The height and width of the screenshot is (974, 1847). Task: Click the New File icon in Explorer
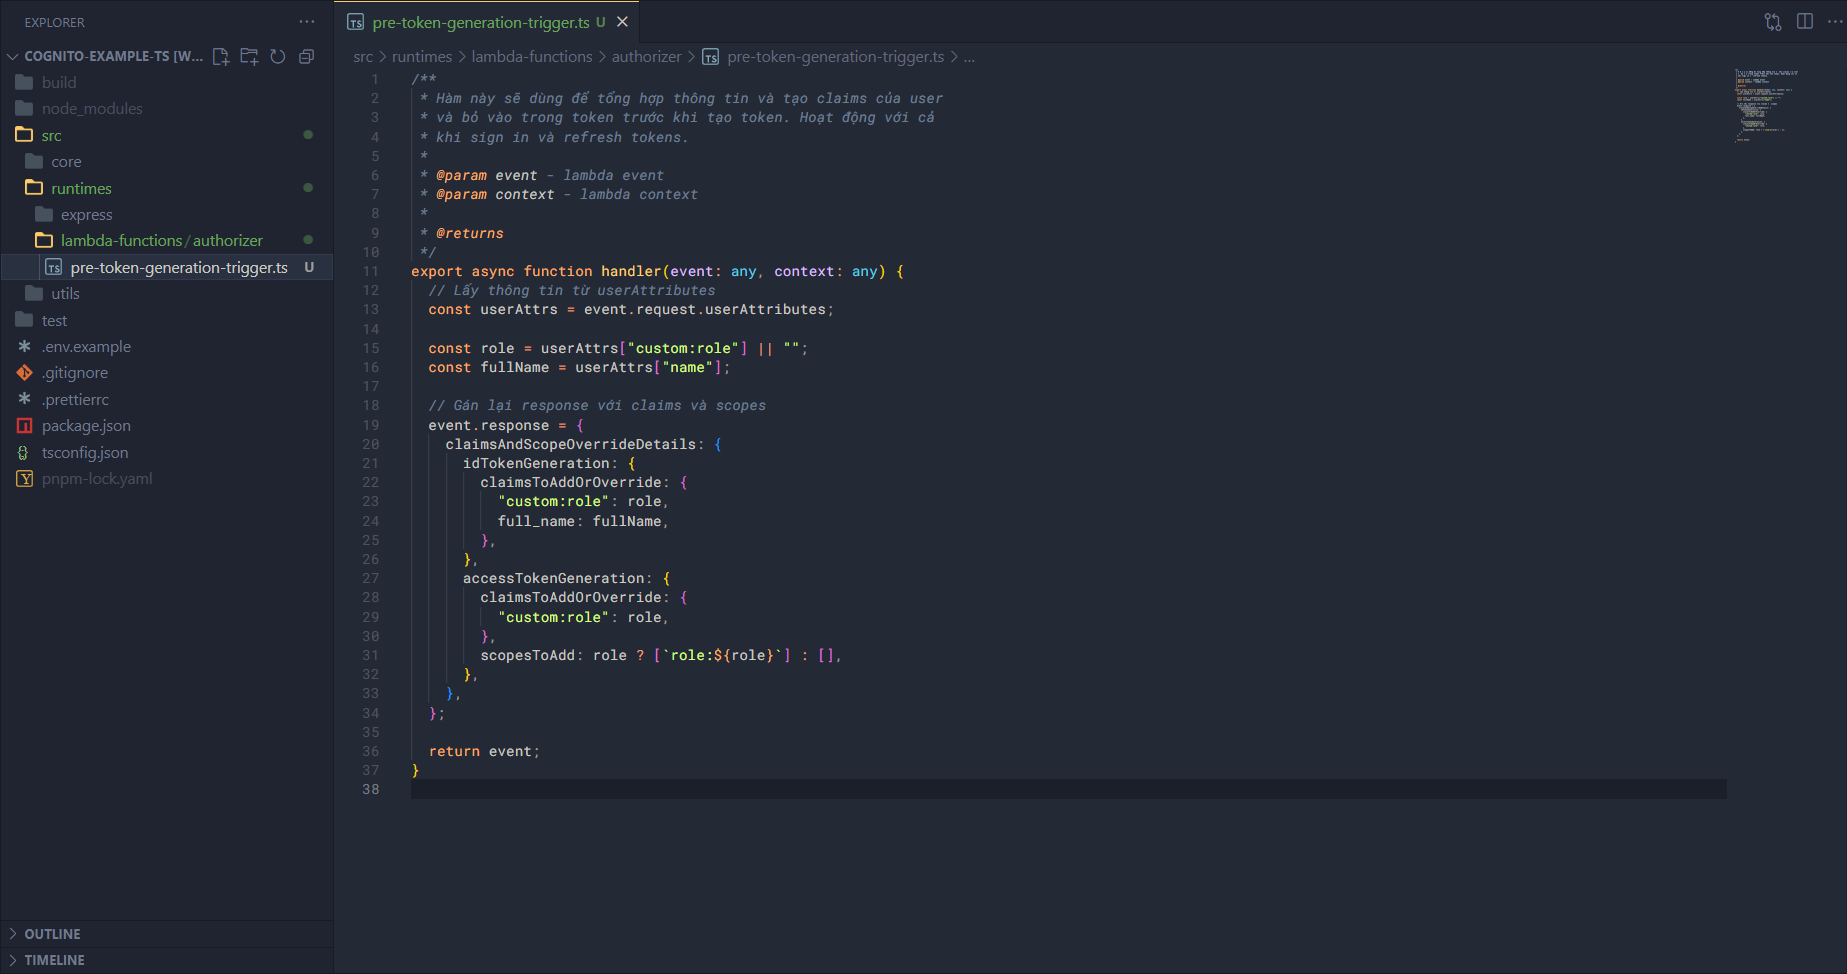click(221, 57)
